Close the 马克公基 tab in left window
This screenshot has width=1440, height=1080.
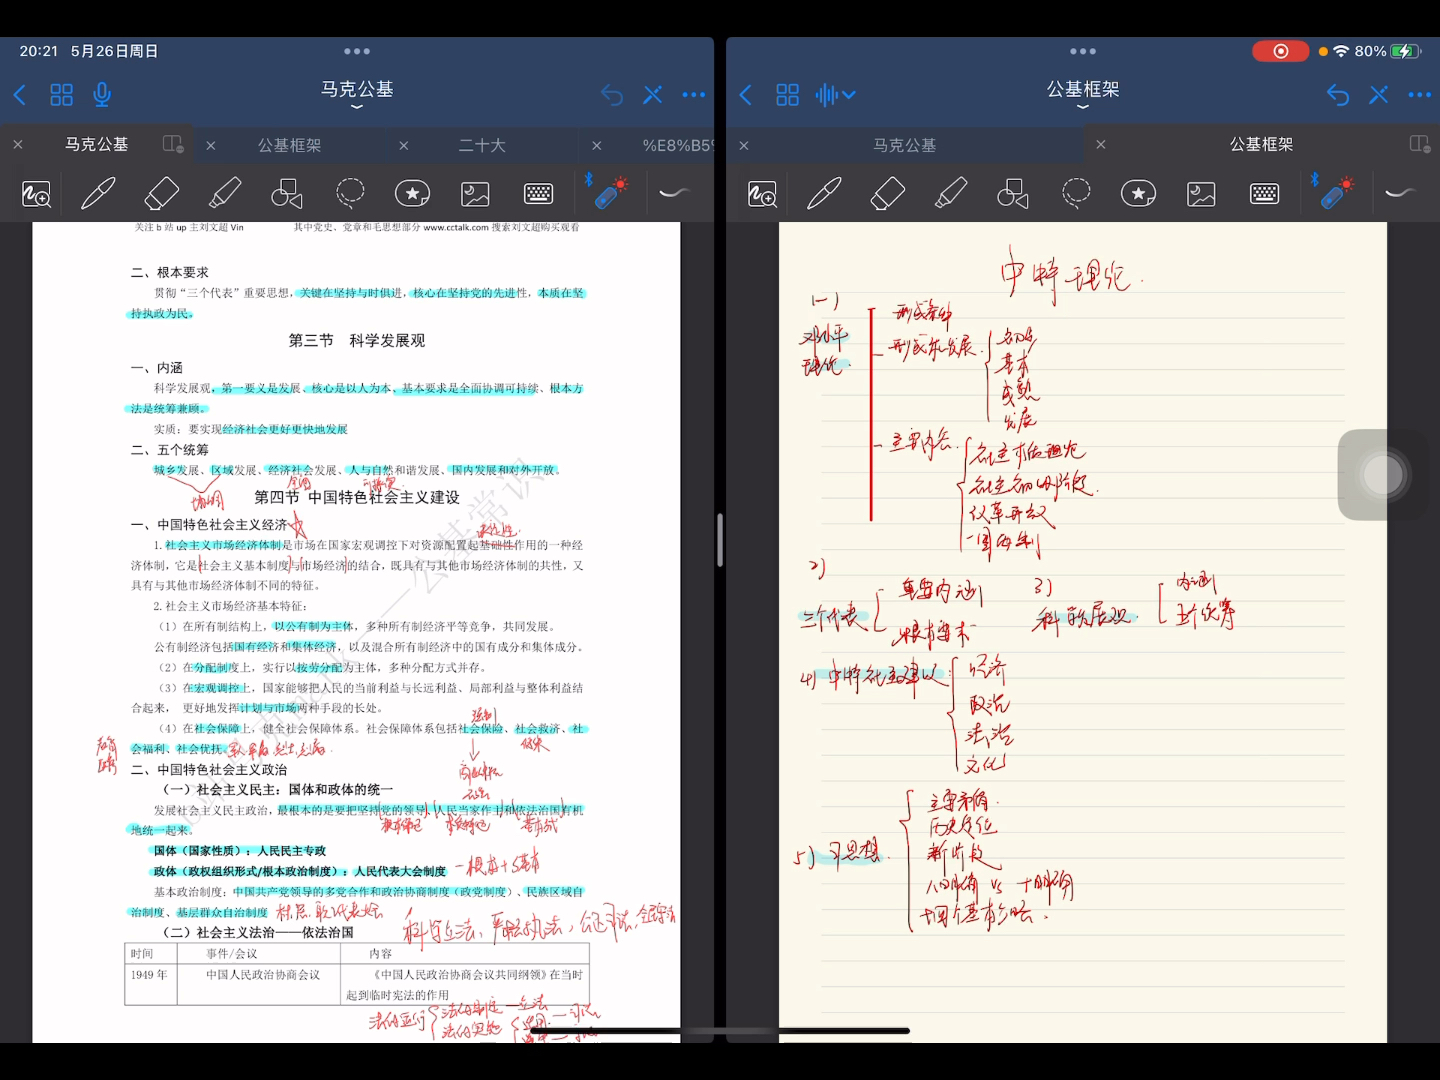pyautogui.click(x=18, y=145)
